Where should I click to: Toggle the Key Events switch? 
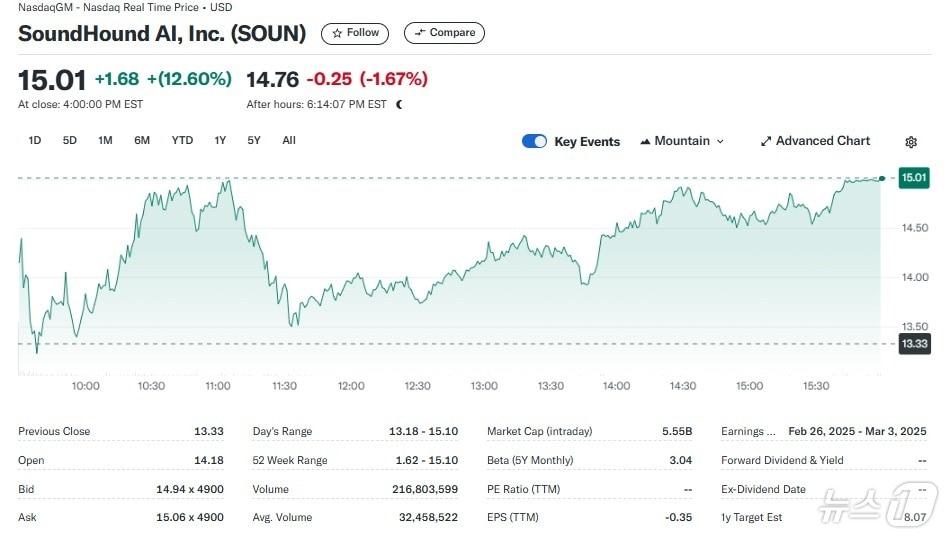coord(534,142)
